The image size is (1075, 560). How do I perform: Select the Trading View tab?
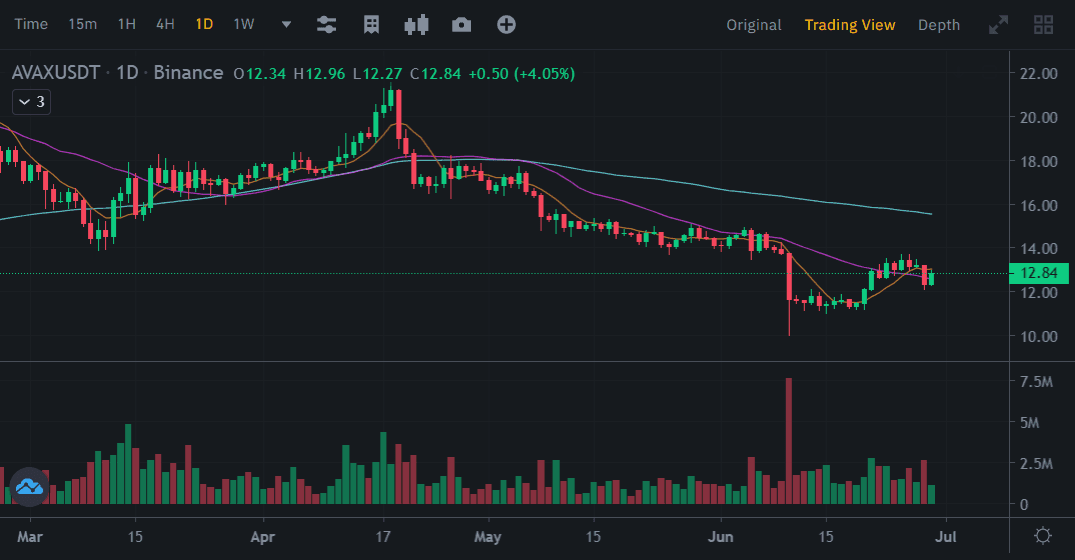850,25
